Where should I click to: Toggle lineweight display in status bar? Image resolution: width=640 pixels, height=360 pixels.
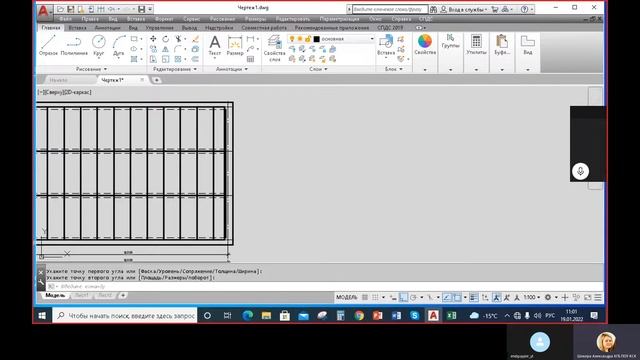click(473, 298)
